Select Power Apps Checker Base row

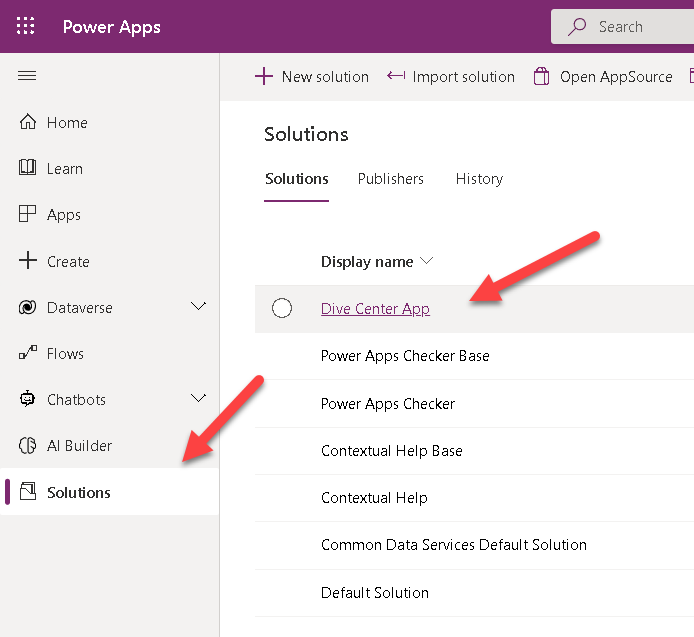tap(474, 356)
